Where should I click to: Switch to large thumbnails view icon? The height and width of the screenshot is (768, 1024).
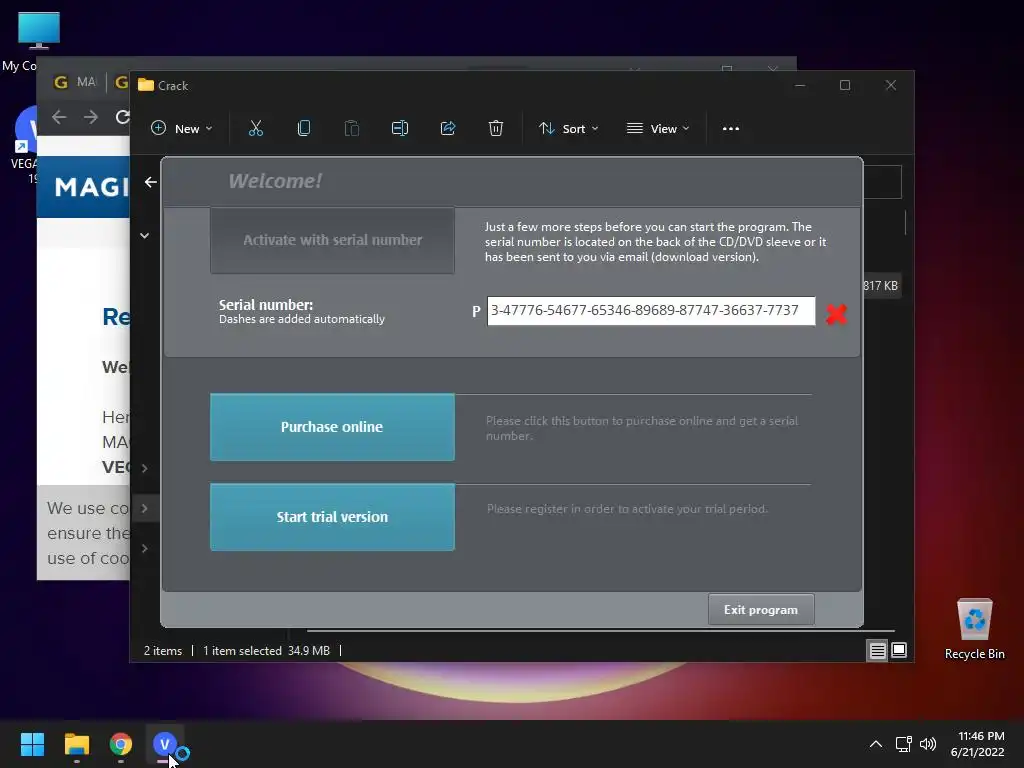point(899,650)
